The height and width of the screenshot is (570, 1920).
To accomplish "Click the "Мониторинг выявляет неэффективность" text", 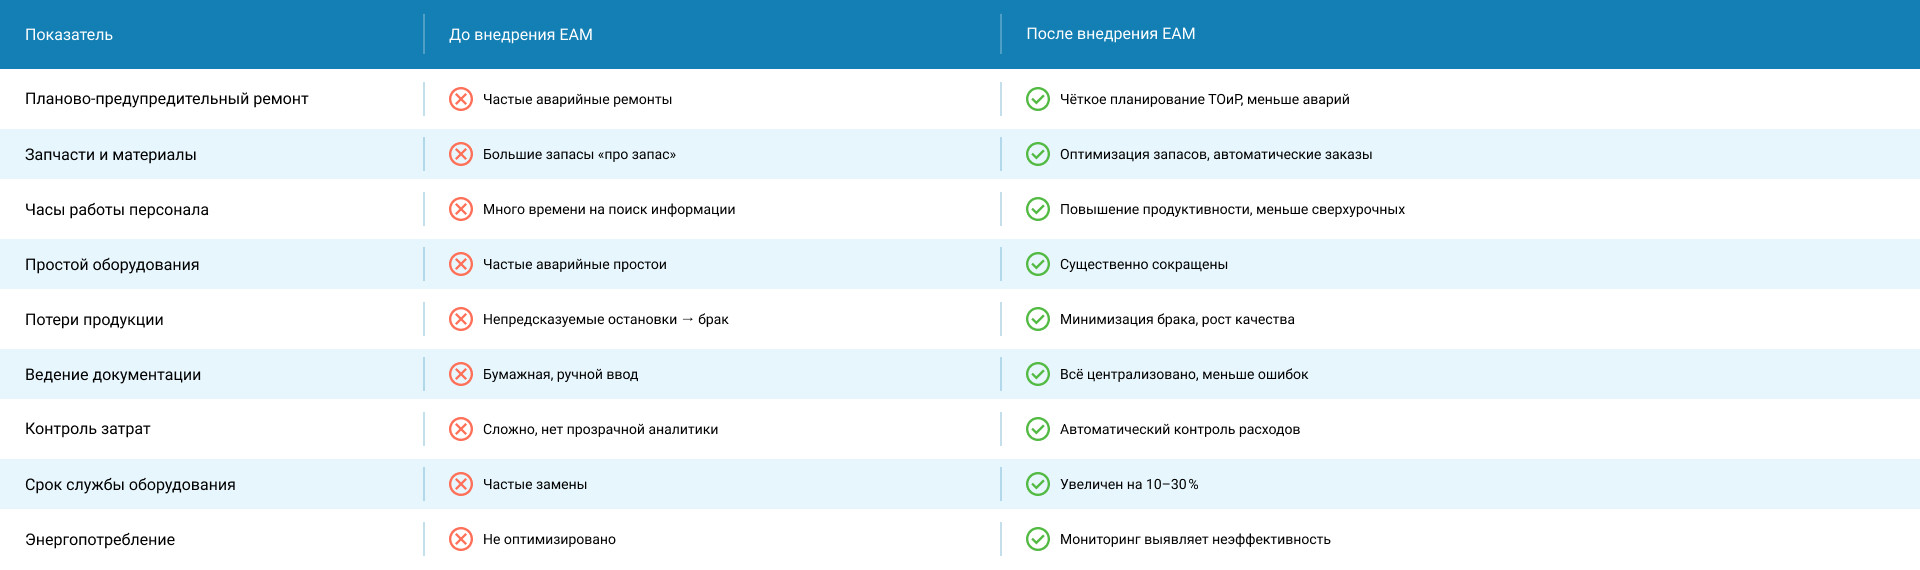I will tap(1195, 539).
